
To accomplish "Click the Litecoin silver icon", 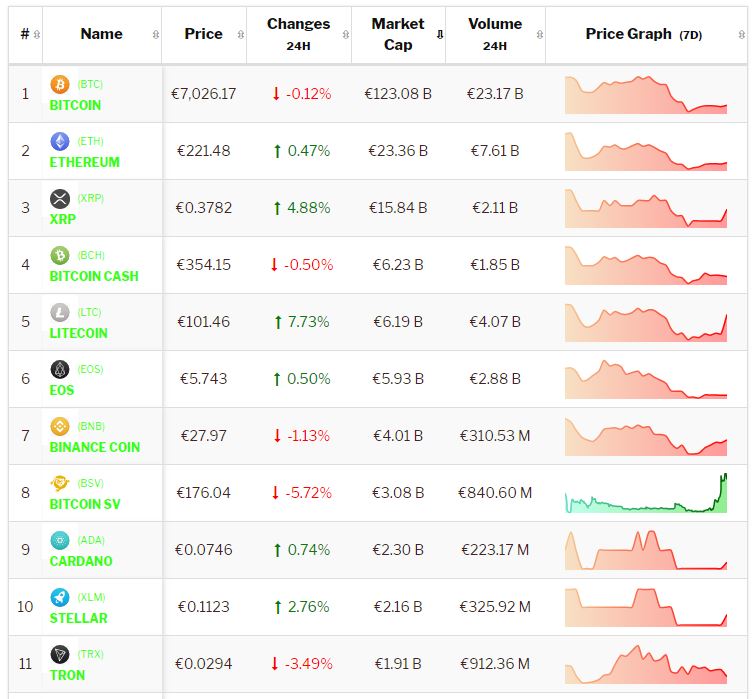I will click(59, 312).
